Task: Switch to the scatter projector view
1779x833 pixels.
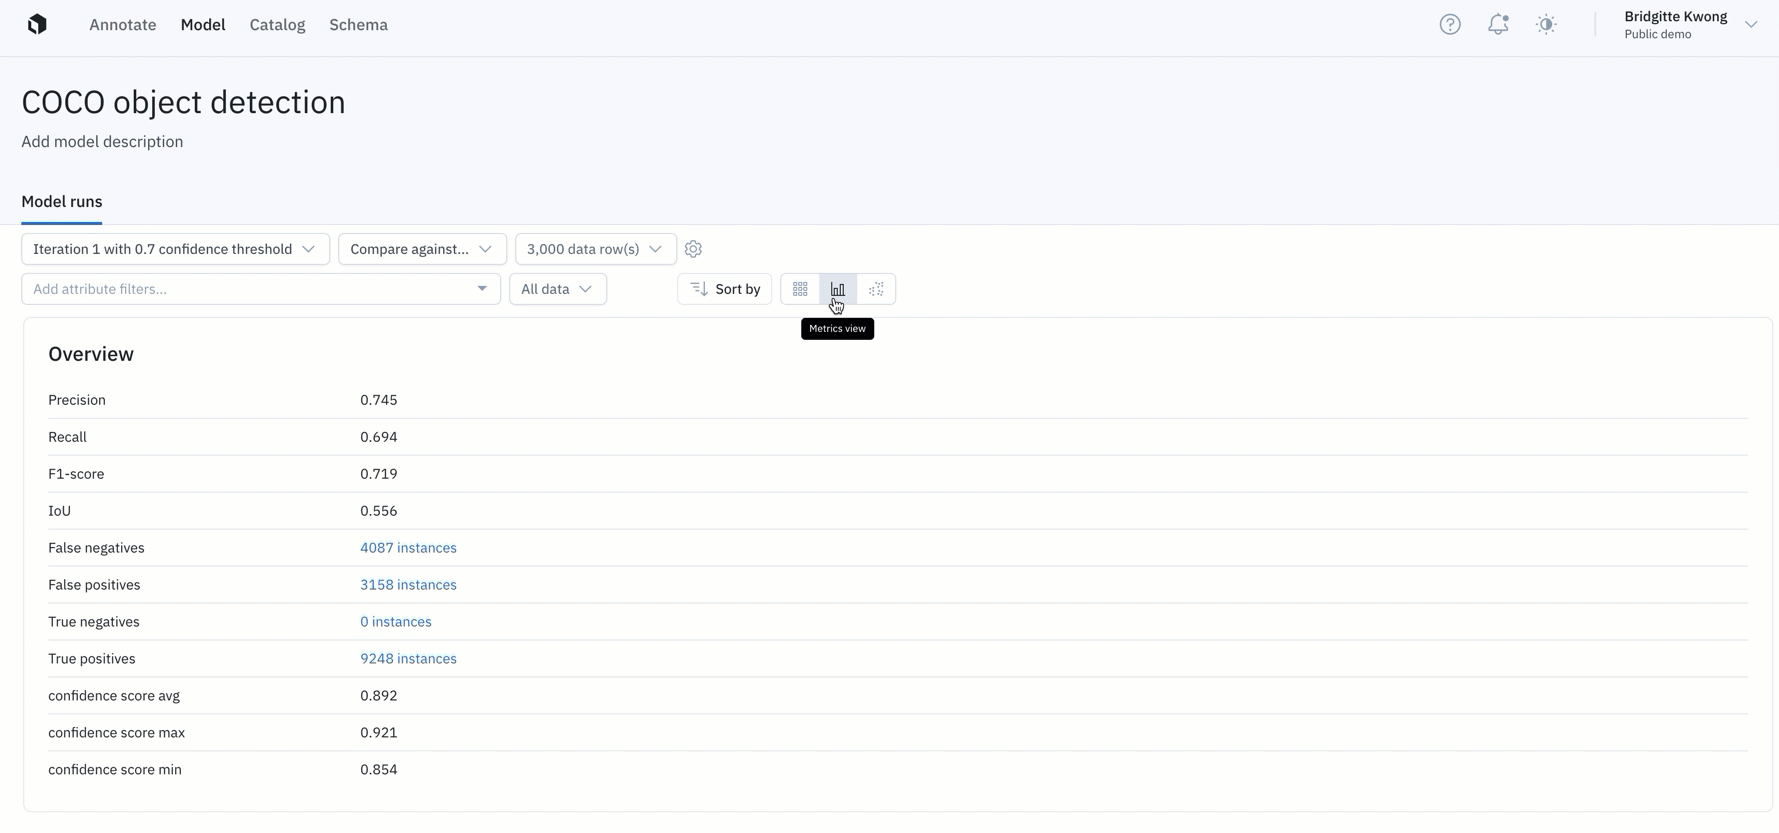Action: tap(876, 289)
